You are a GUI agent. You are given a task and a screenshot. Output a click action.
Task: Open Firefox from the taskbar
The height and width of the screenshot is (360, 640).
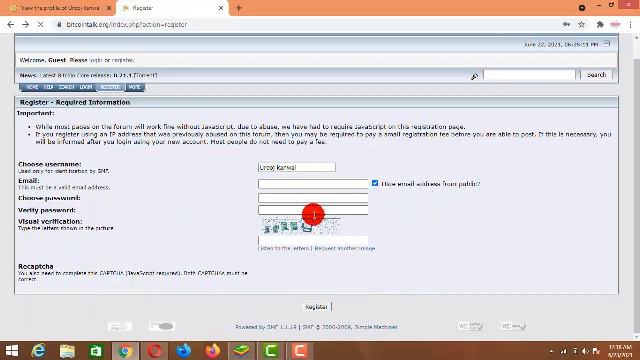(x=212, y=351)
